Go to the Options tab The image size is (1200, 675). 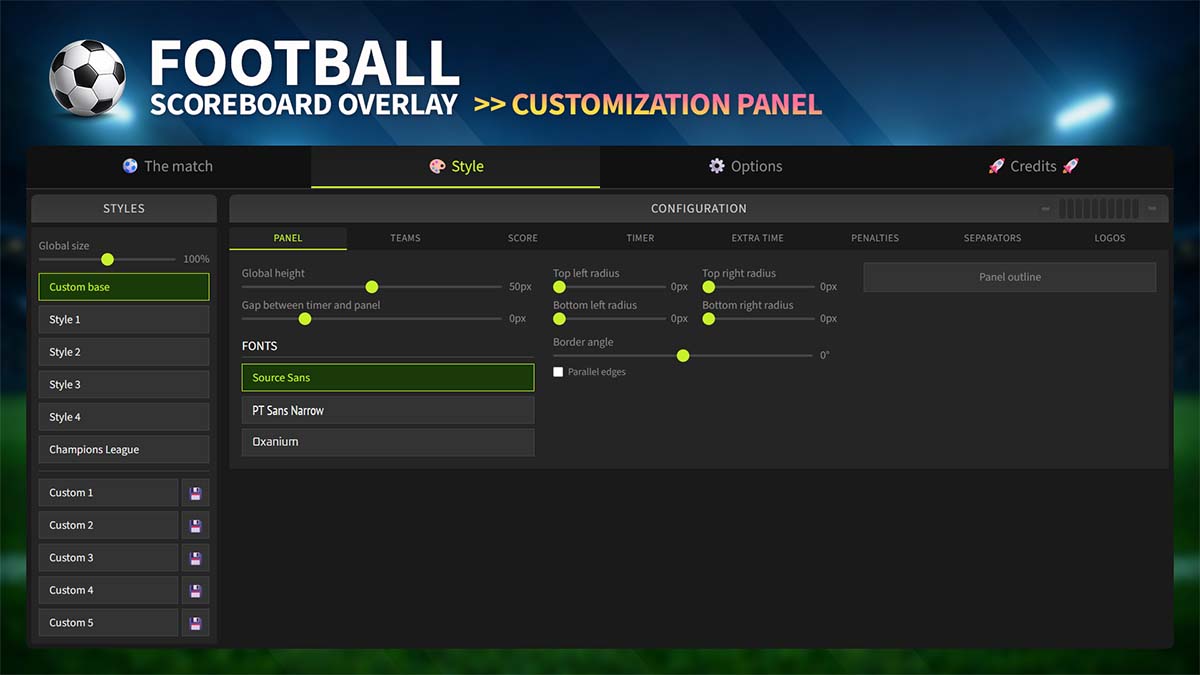(x=745, y=167)
